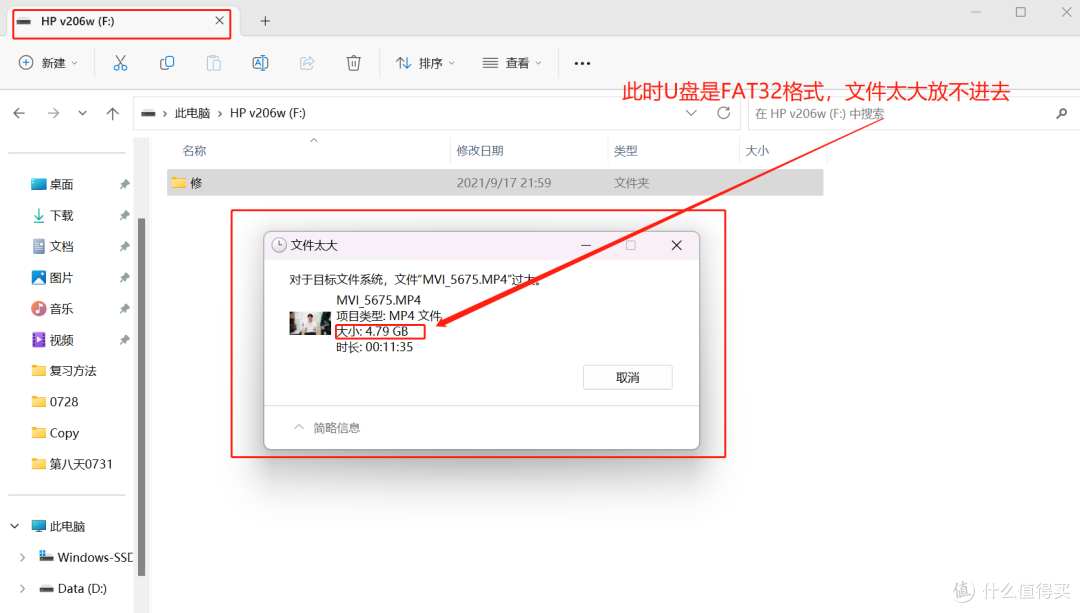The height and width of the screenshot is (613, 1080).
Task: Click the Rename icon in toolbar
Action: 260,63
